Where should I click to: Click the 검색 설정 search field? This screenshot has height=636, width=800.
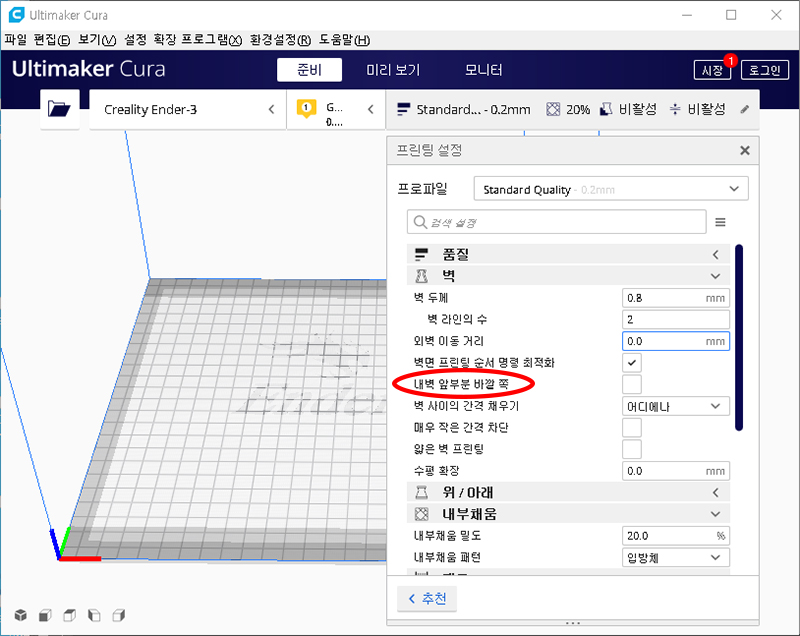coord(557,222)
